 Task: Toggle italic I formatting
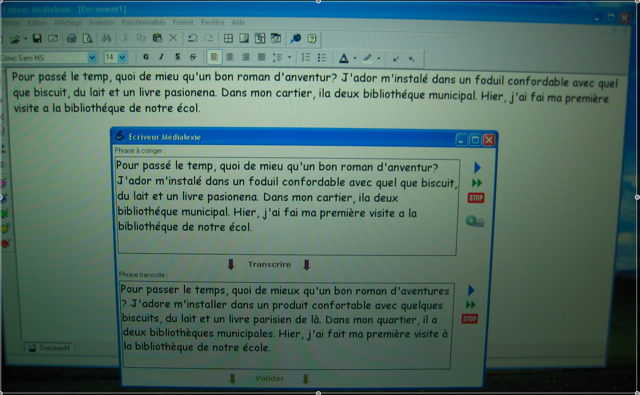tap(162, 57)
